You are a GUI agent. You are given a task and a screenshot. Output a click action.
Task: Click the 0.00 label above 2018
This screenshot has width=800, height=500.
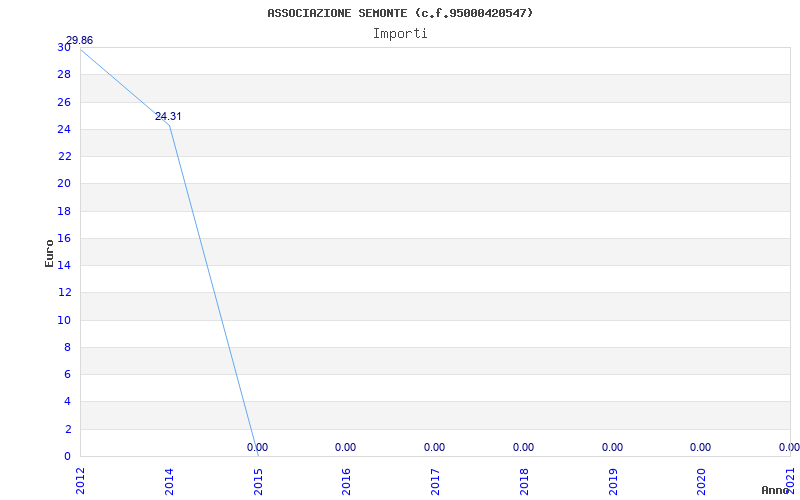(x=523, y=447)
